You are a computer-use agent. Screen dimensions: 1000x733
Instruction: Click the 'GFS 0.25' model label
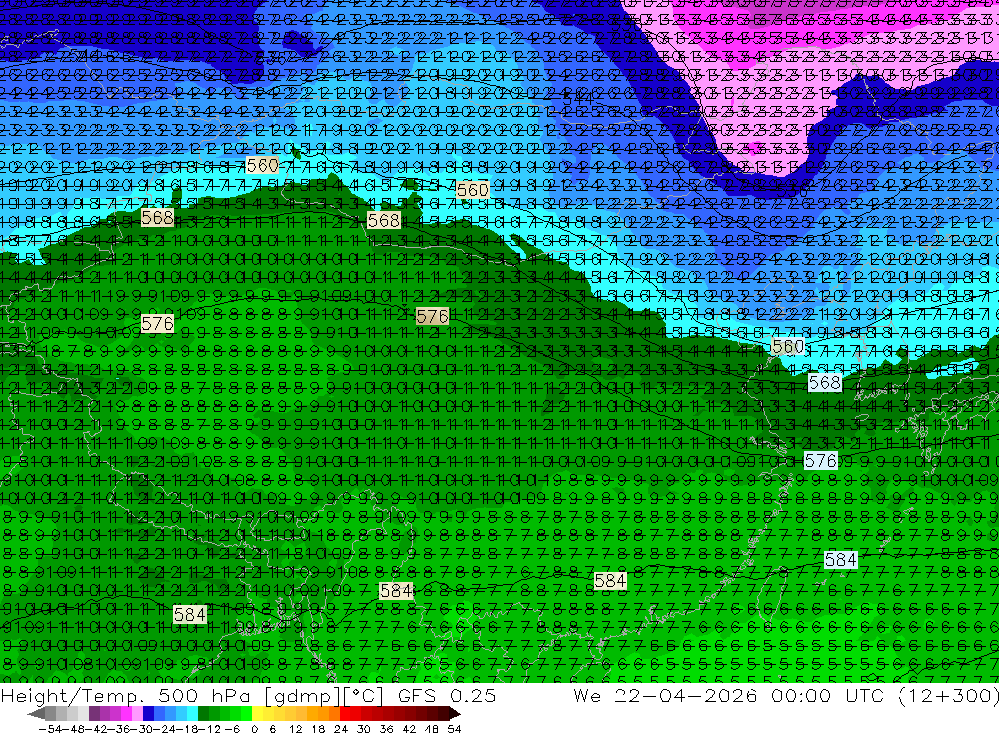[x=447, y=696]
